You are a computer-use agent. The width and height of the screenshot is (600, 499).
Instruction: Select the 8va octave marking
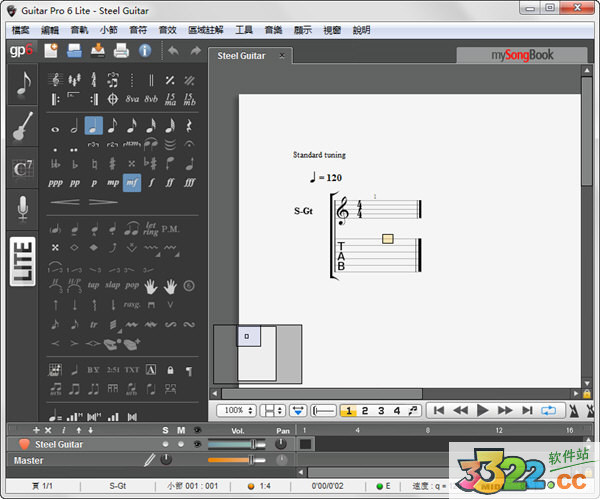(131, 99)
